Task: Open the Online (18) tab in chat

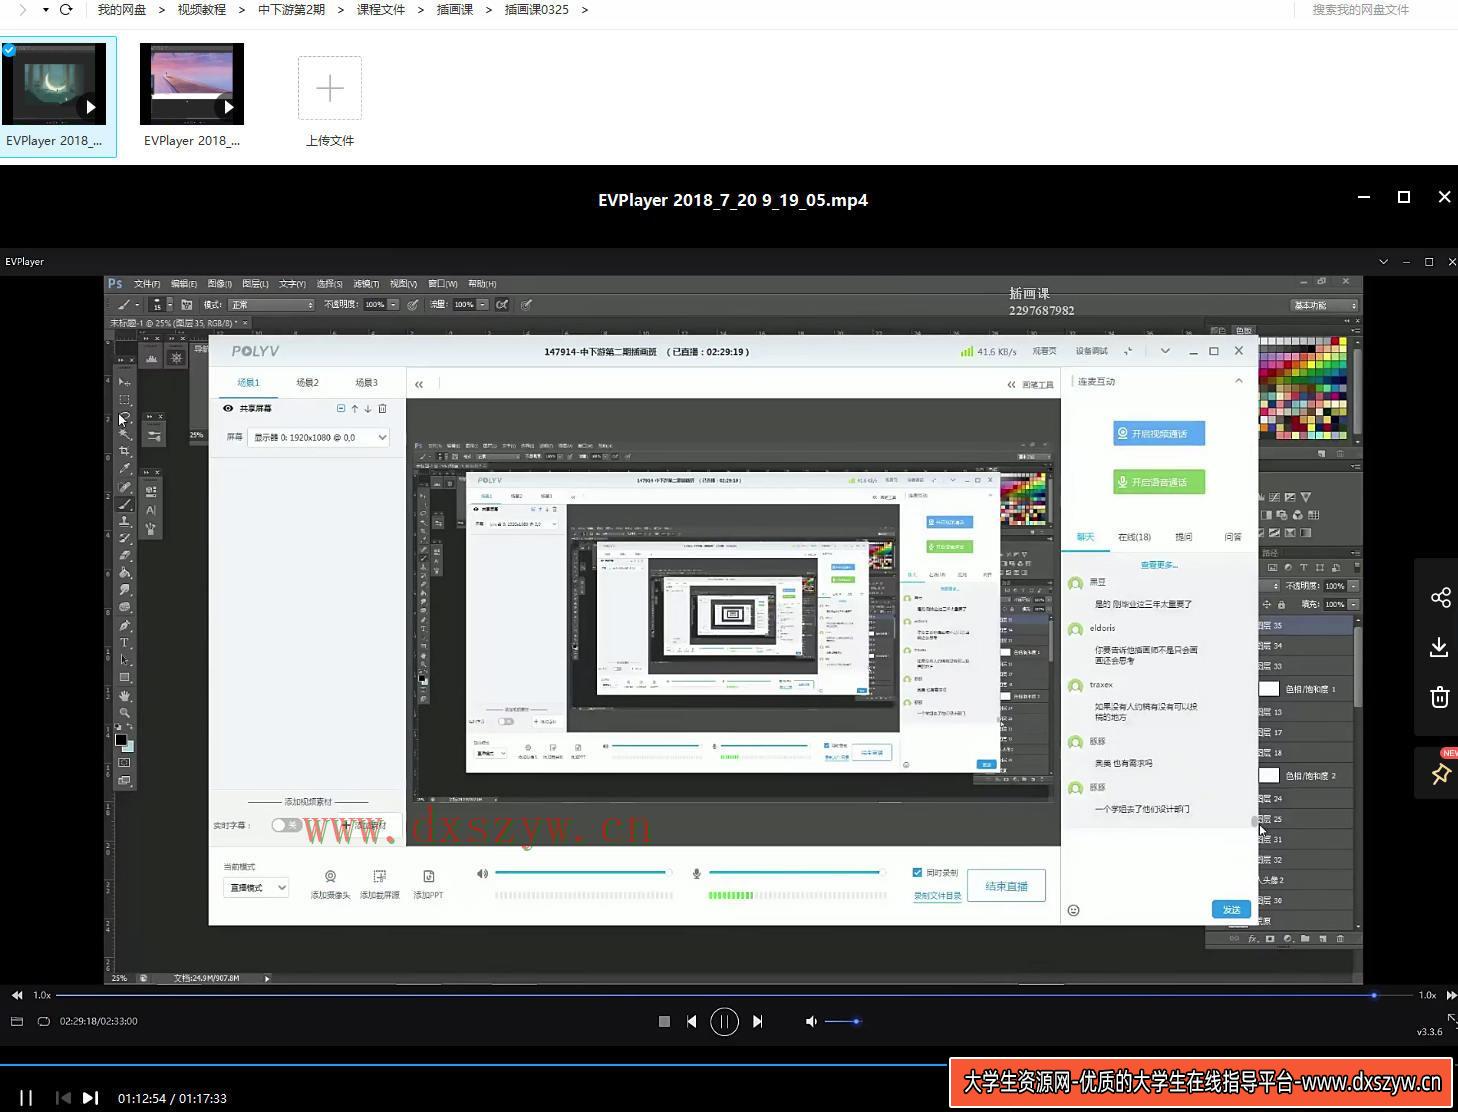Action: [1134, 537]
